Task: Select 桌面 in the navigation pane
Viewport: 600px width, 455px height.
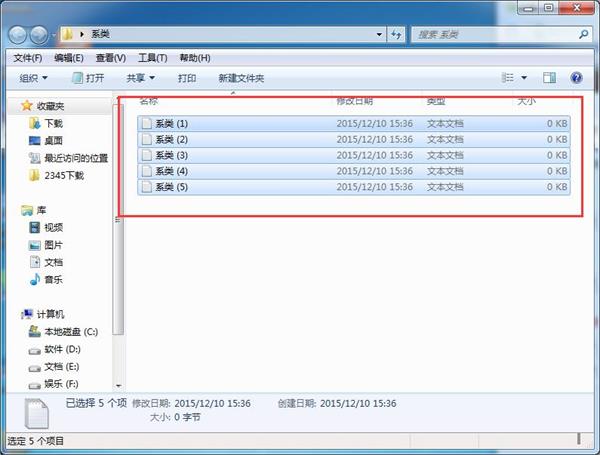Action: 53,140
